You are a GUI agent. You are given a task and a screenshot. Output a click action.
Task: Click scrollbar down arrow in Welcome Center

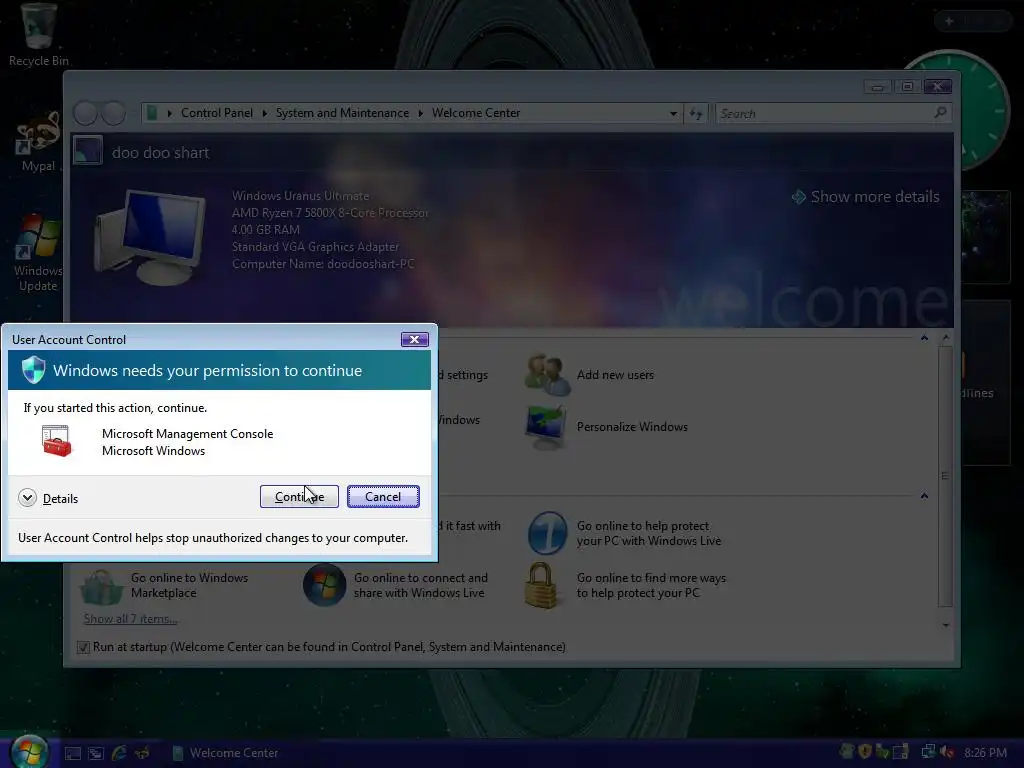tap(946, 625)
